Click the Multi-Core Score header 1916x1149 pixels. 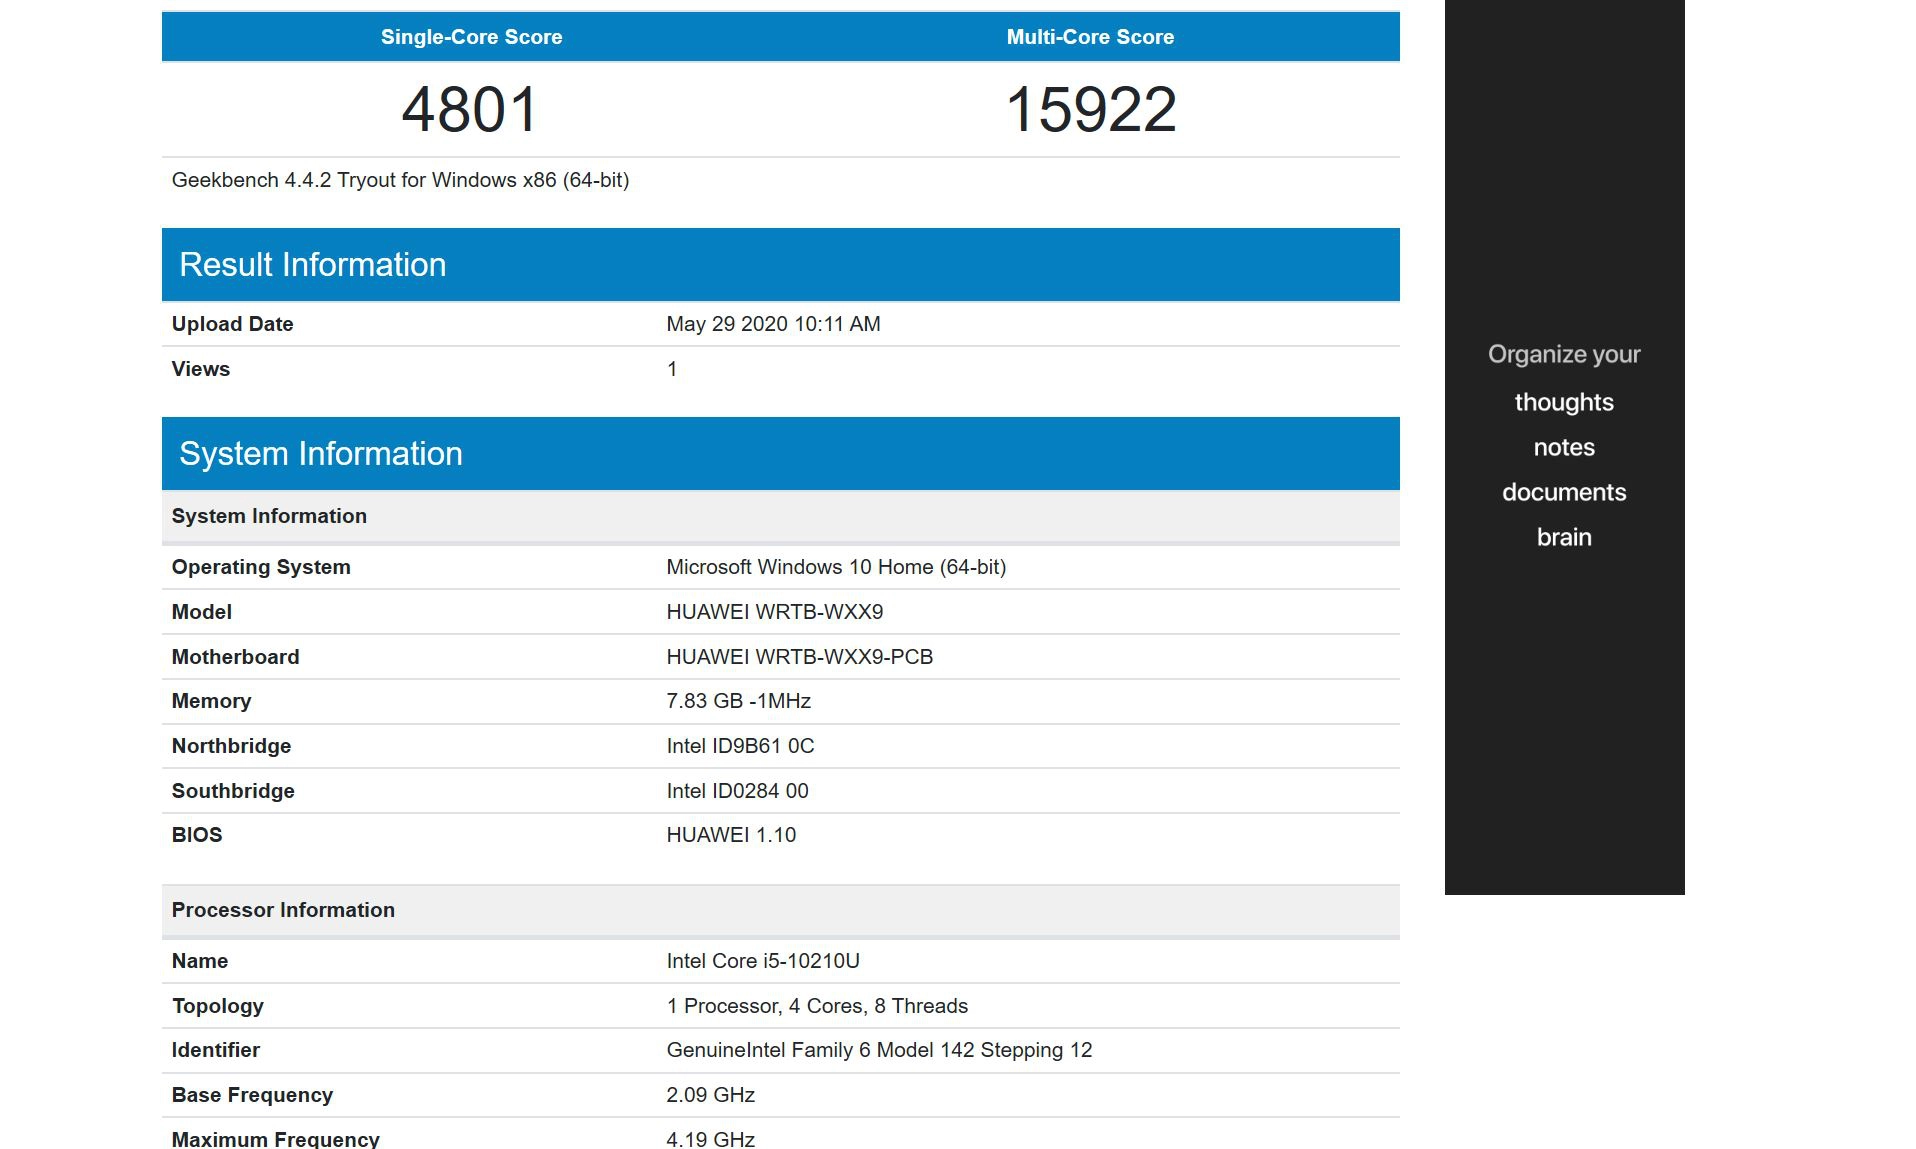point(1090,37)
